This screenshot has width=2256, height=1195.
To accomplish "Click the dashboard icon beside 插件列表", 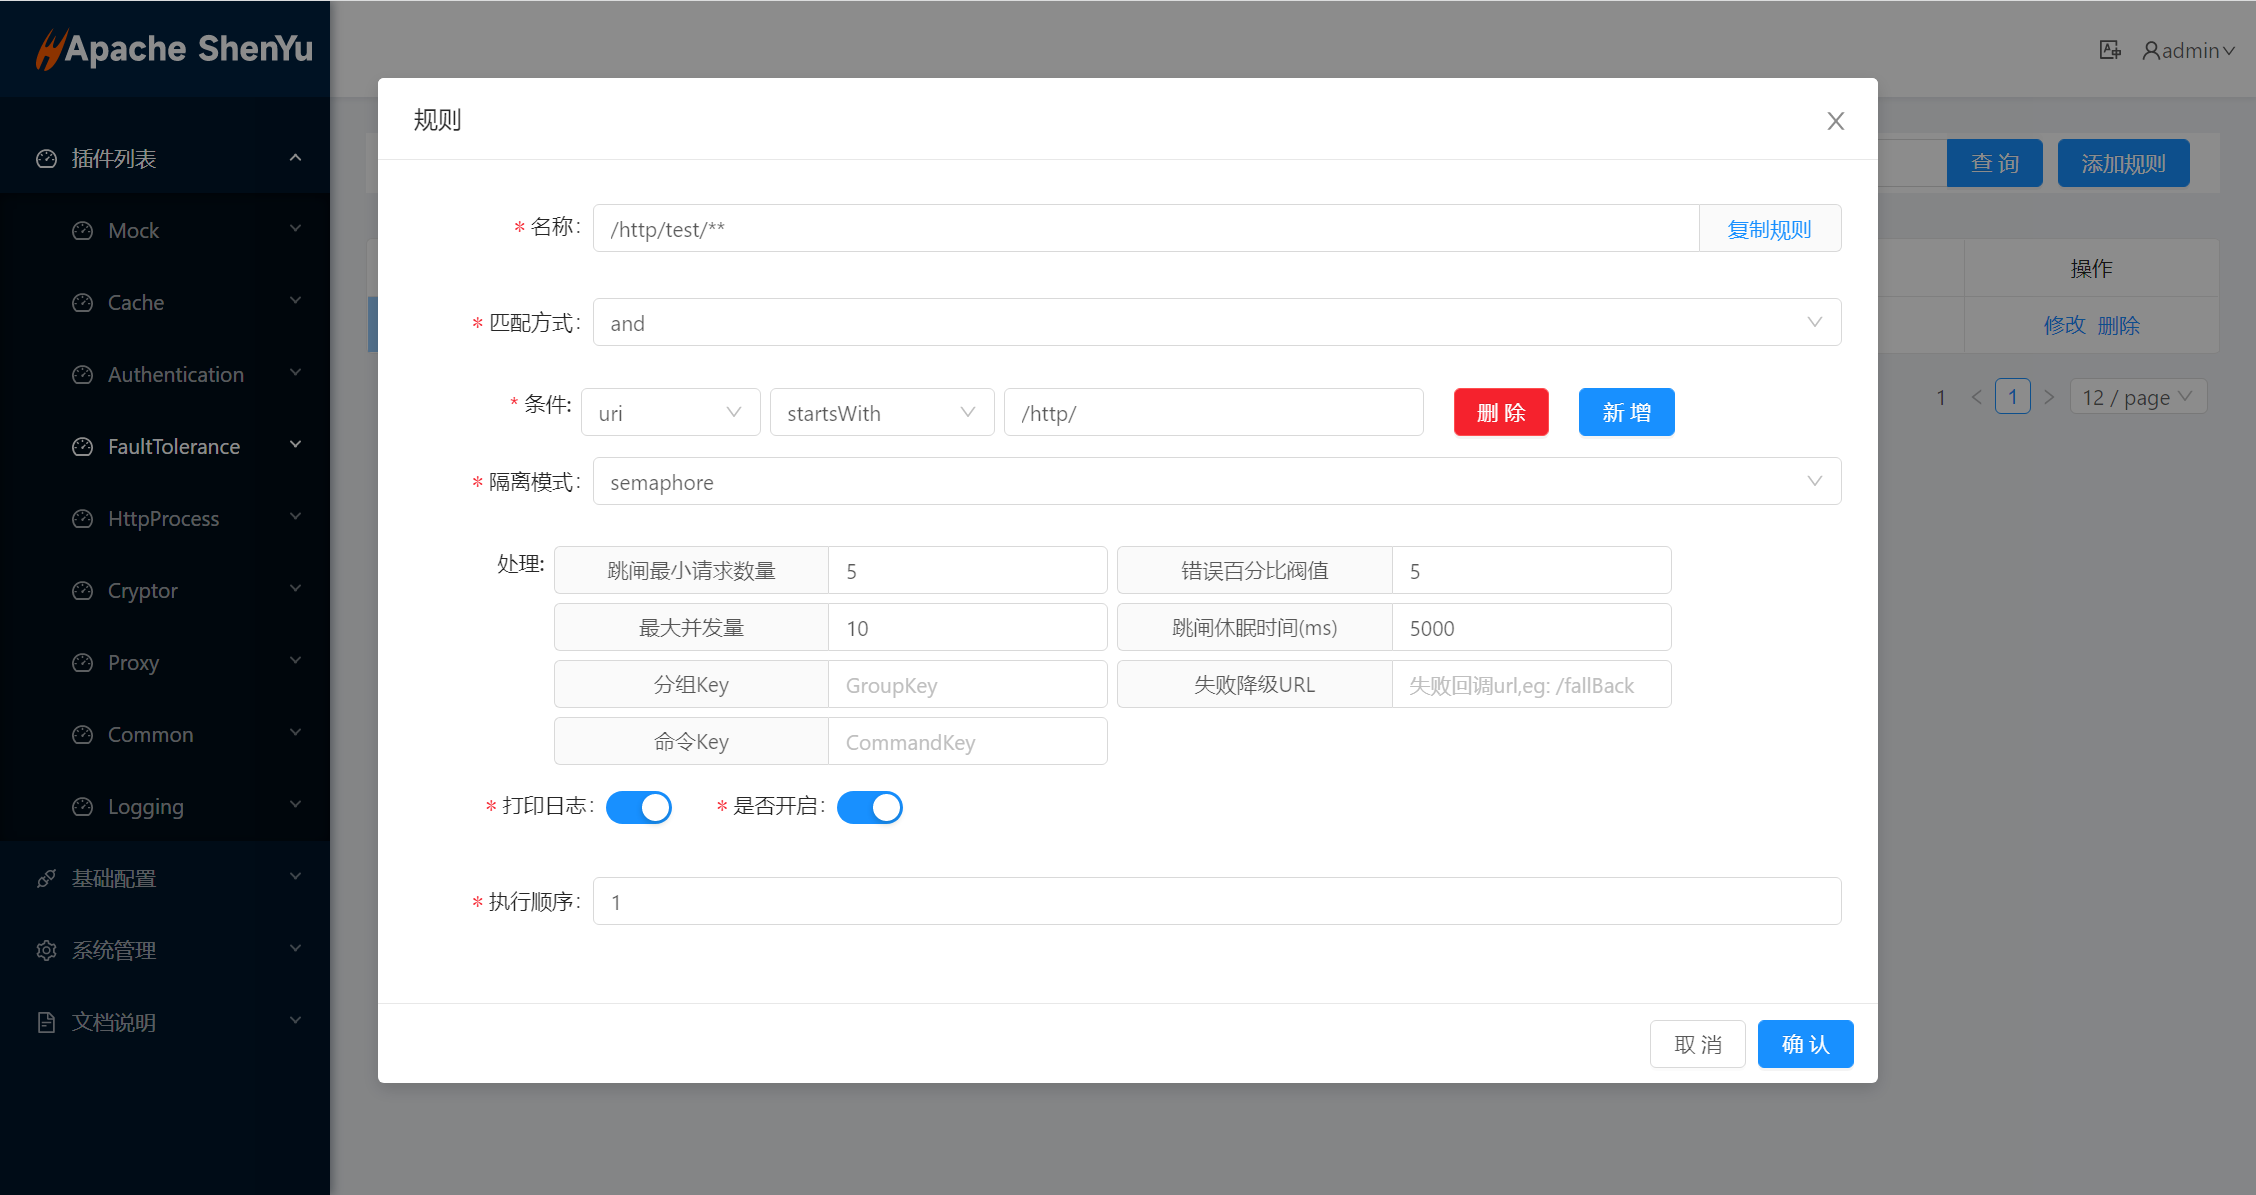I will 46,159.
